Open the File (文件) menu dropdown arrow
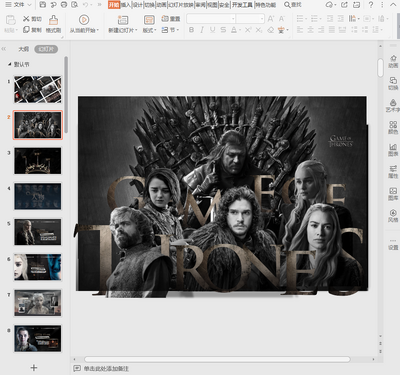This screenshot has height=375, width=400. [29, 5]
